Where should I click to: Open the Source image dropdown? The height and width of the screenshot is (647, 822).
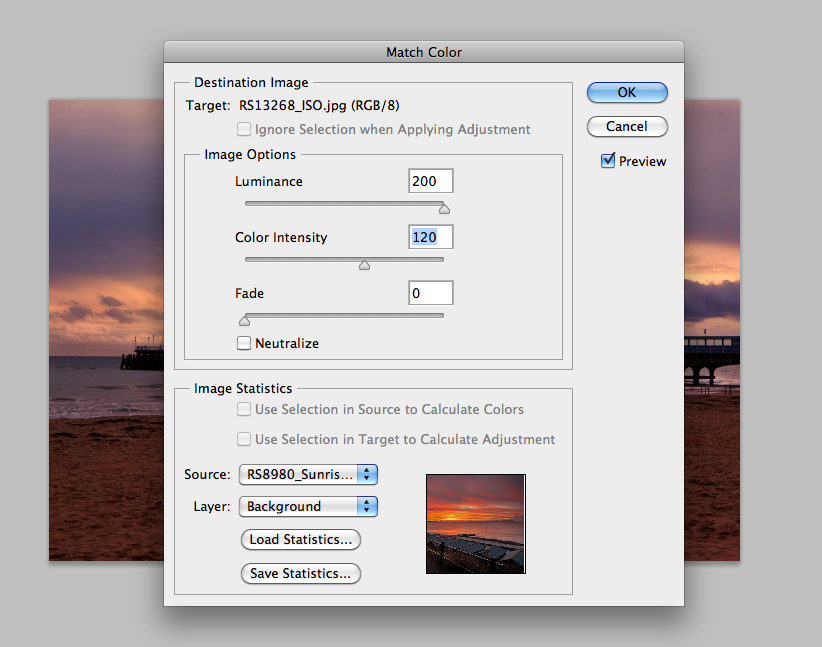[308, 474]
